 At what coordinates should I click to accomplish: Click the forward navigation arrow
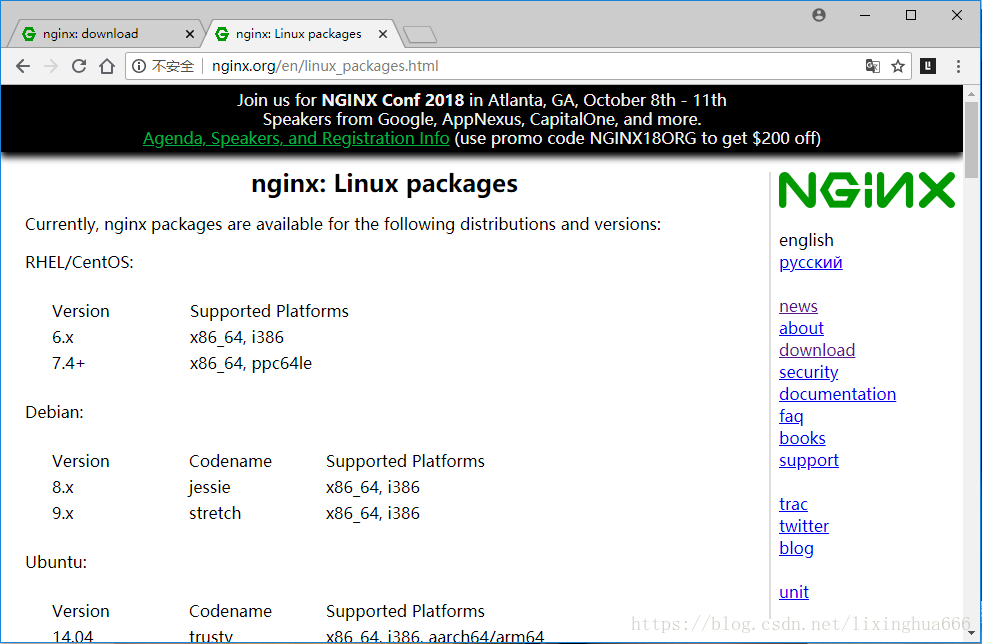(51, 66)
